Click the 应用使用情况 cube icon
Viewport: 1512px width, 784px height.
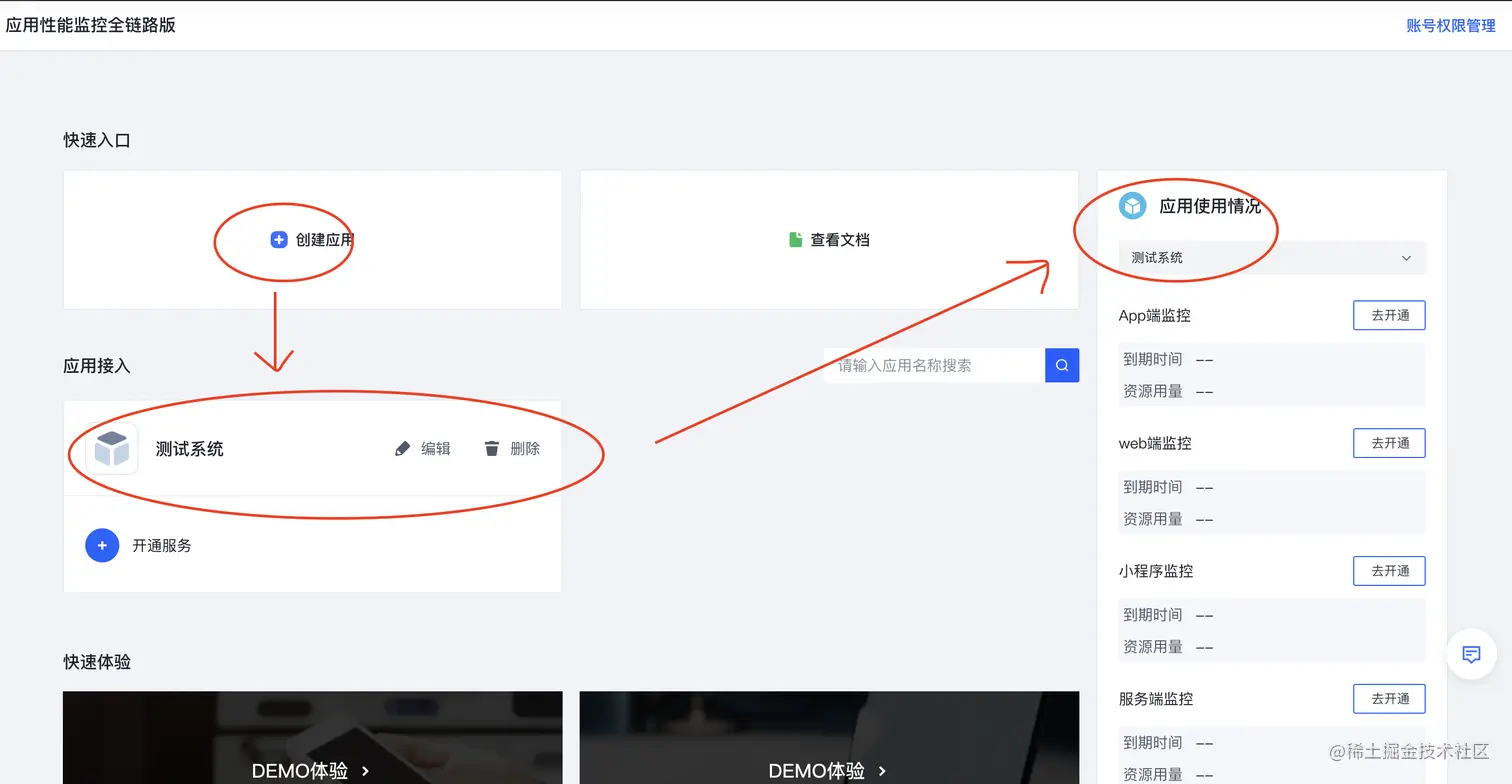click(x=1132, y=206)
